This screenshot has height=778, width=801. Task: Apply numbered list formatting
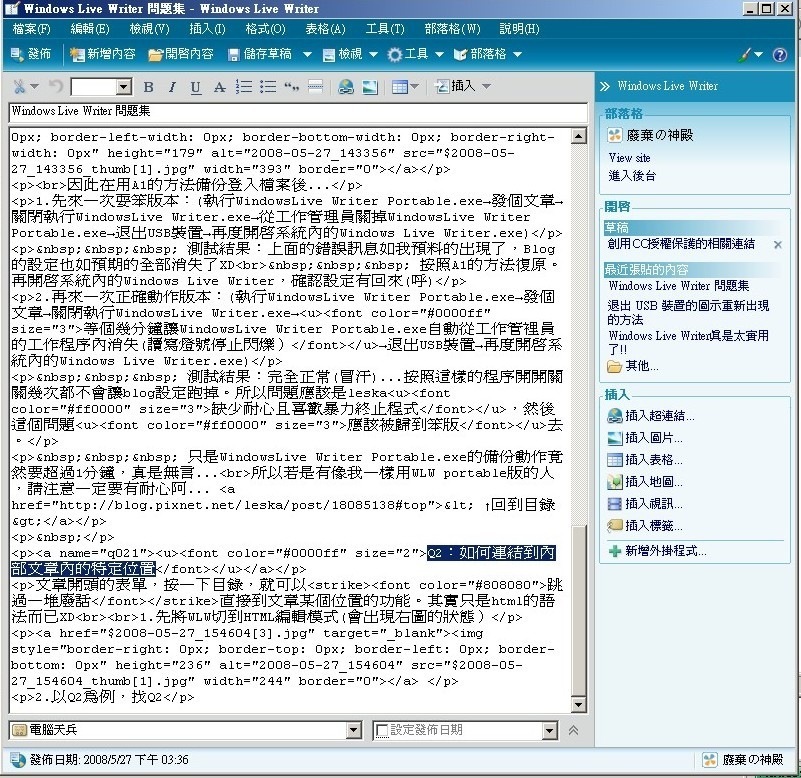pos(244,86)
